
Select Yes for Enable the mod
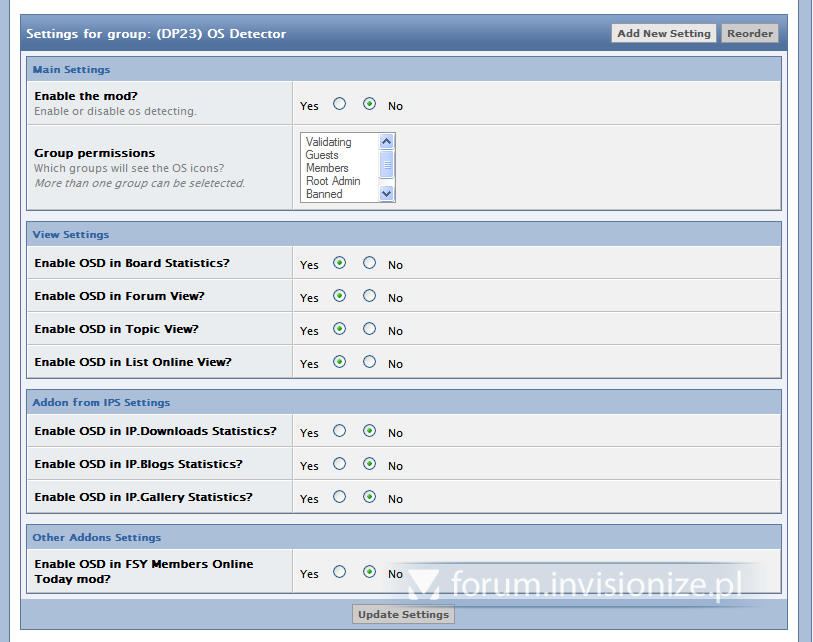point(340,104)
